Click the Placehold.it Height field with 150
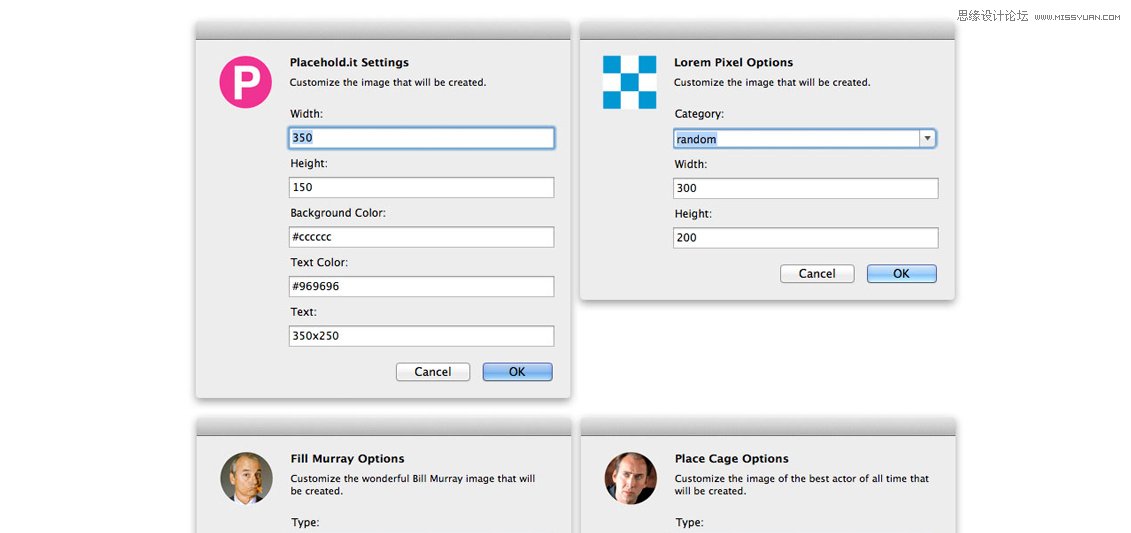1131x533 pixels. point(421,187)
